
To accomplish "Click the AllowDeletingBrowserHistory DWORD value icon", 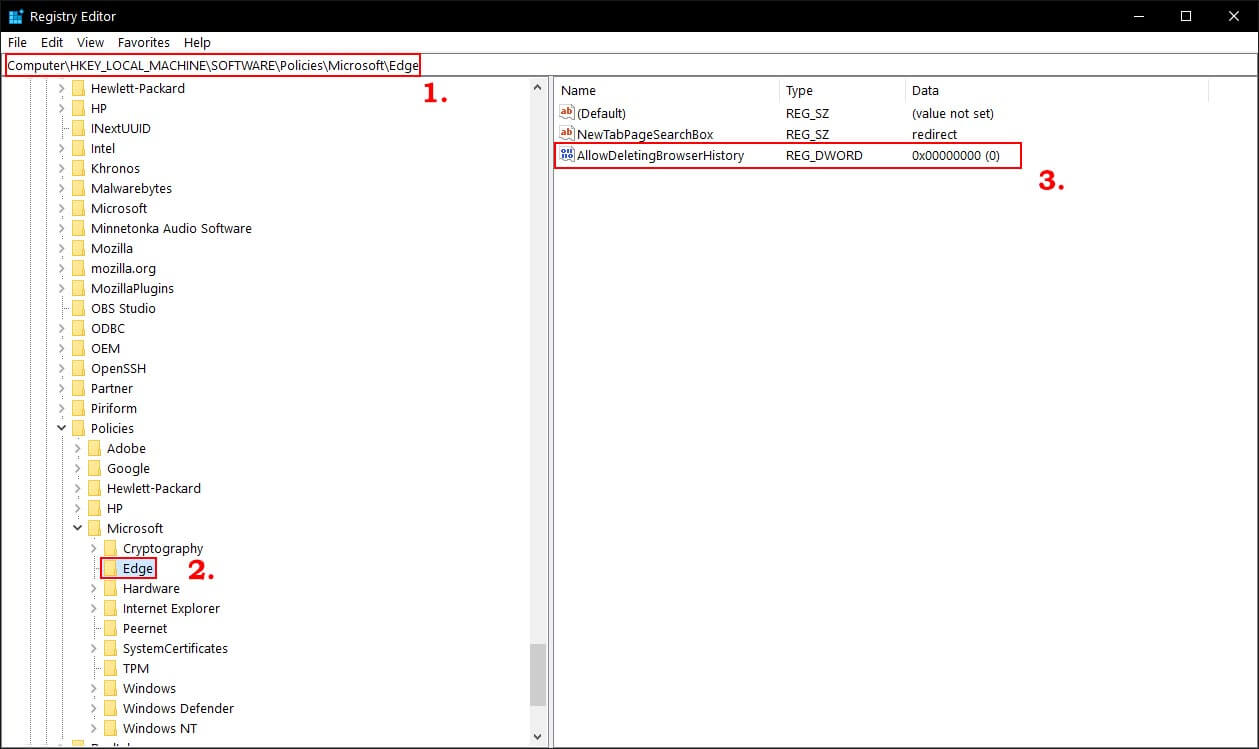I will 567,155.
